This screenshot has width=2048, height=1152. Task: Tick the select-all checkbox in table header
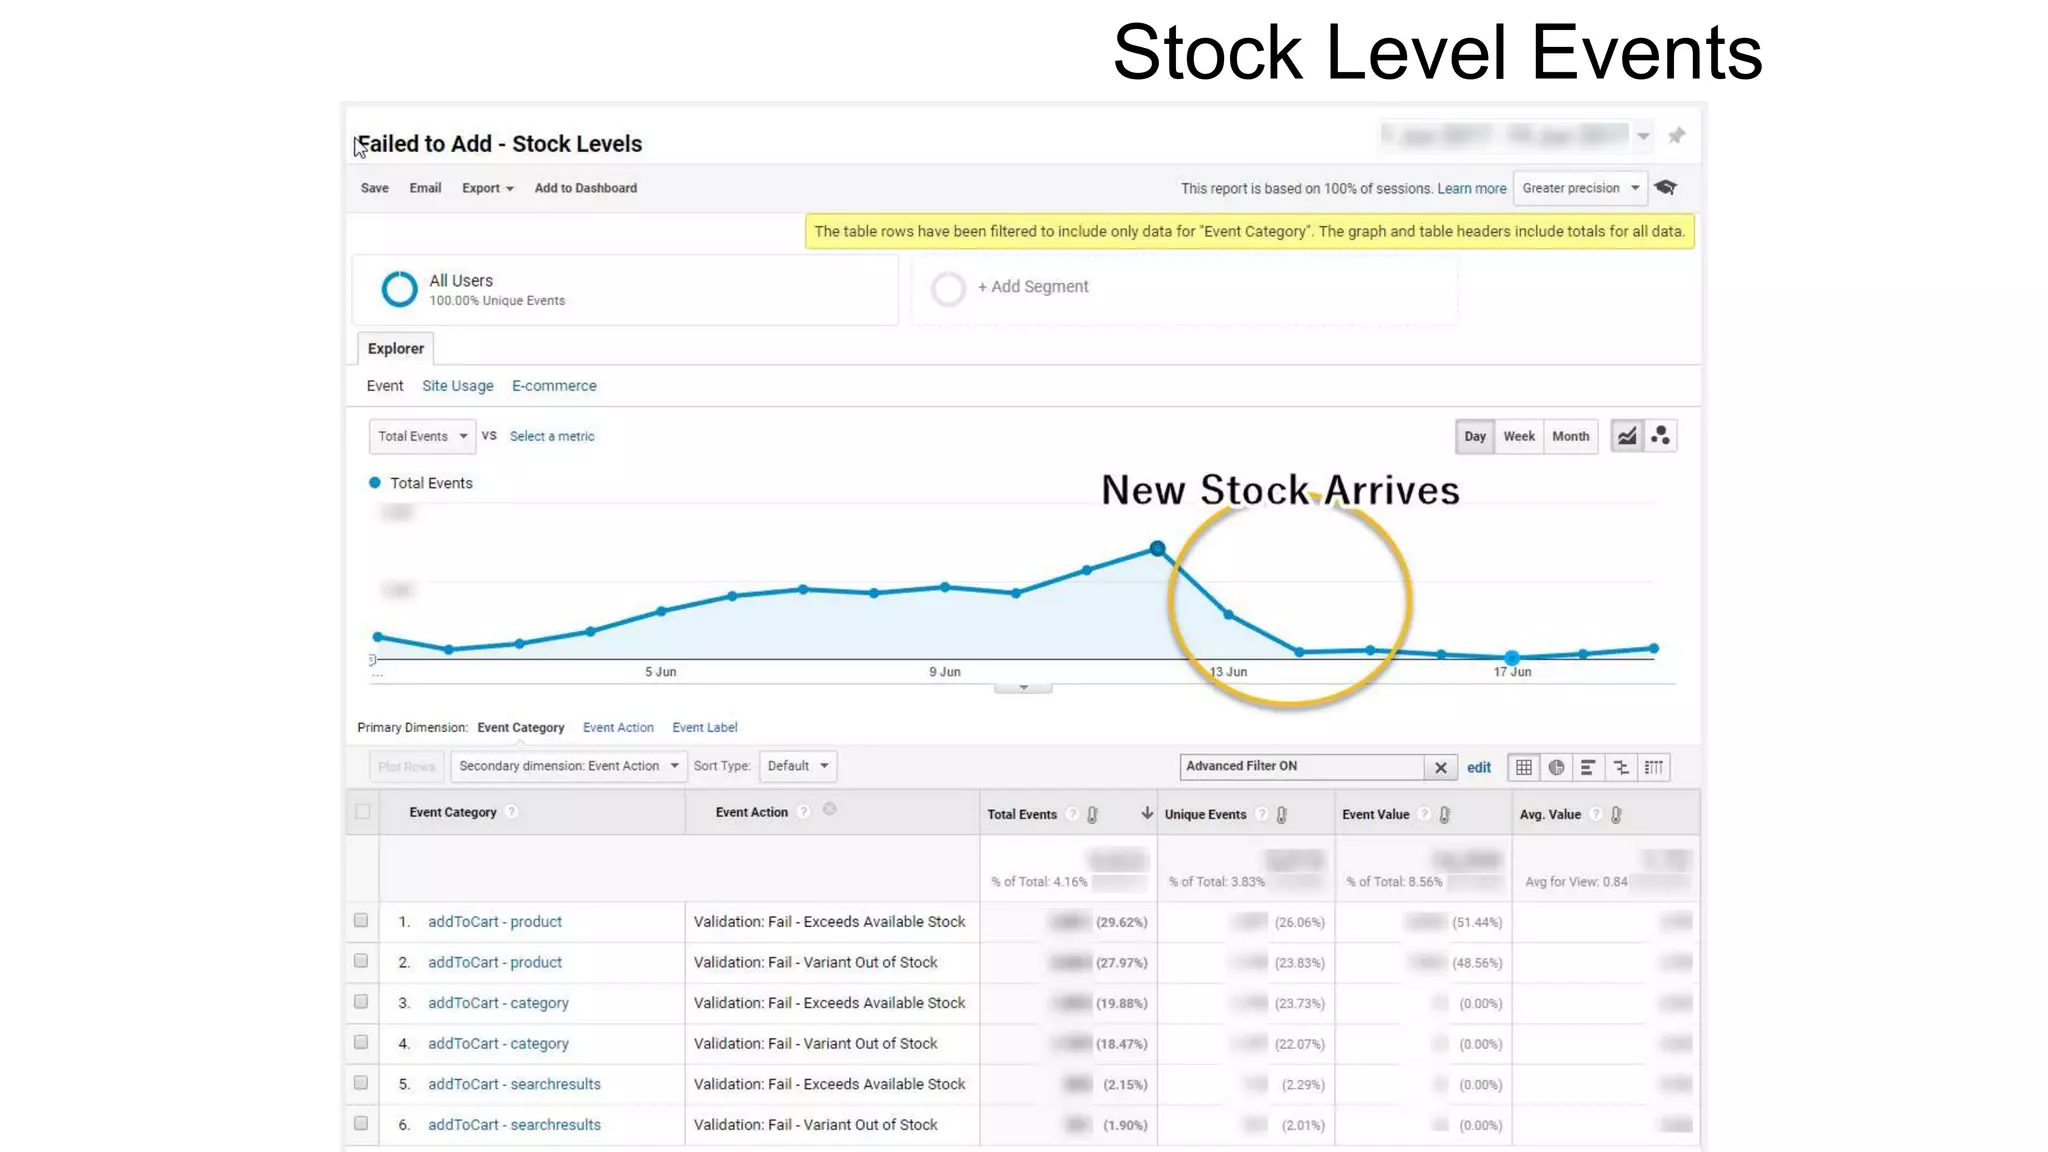362,812
